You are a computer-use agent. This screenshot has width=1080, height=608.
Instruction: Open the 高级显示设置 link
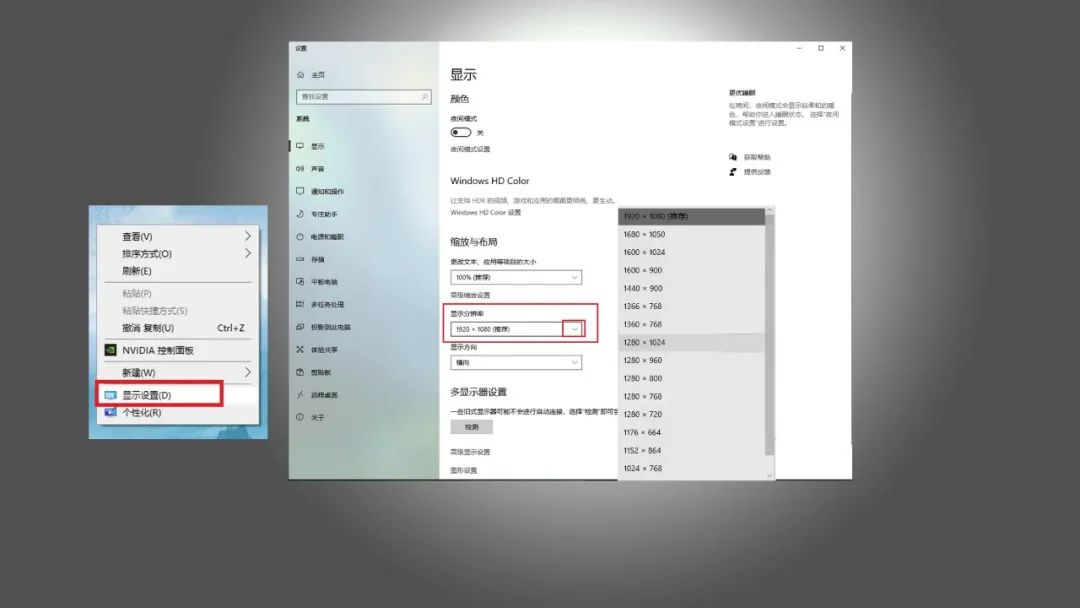pos(470,452)
